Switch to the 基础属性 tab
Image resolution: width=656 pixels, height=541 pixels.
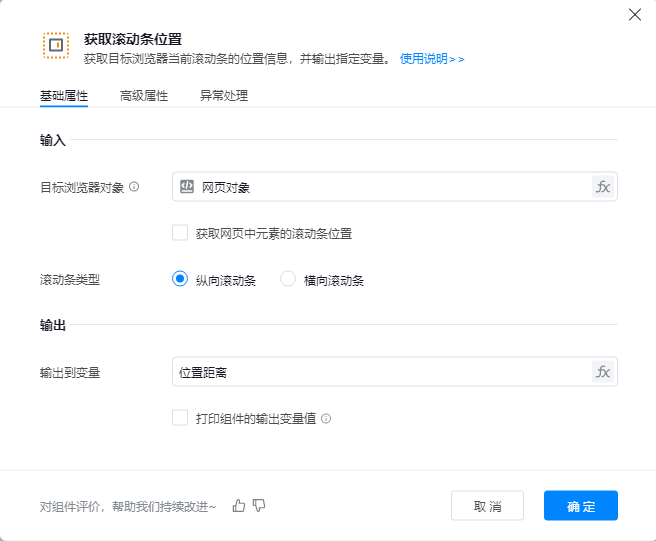tap(64, 96)
